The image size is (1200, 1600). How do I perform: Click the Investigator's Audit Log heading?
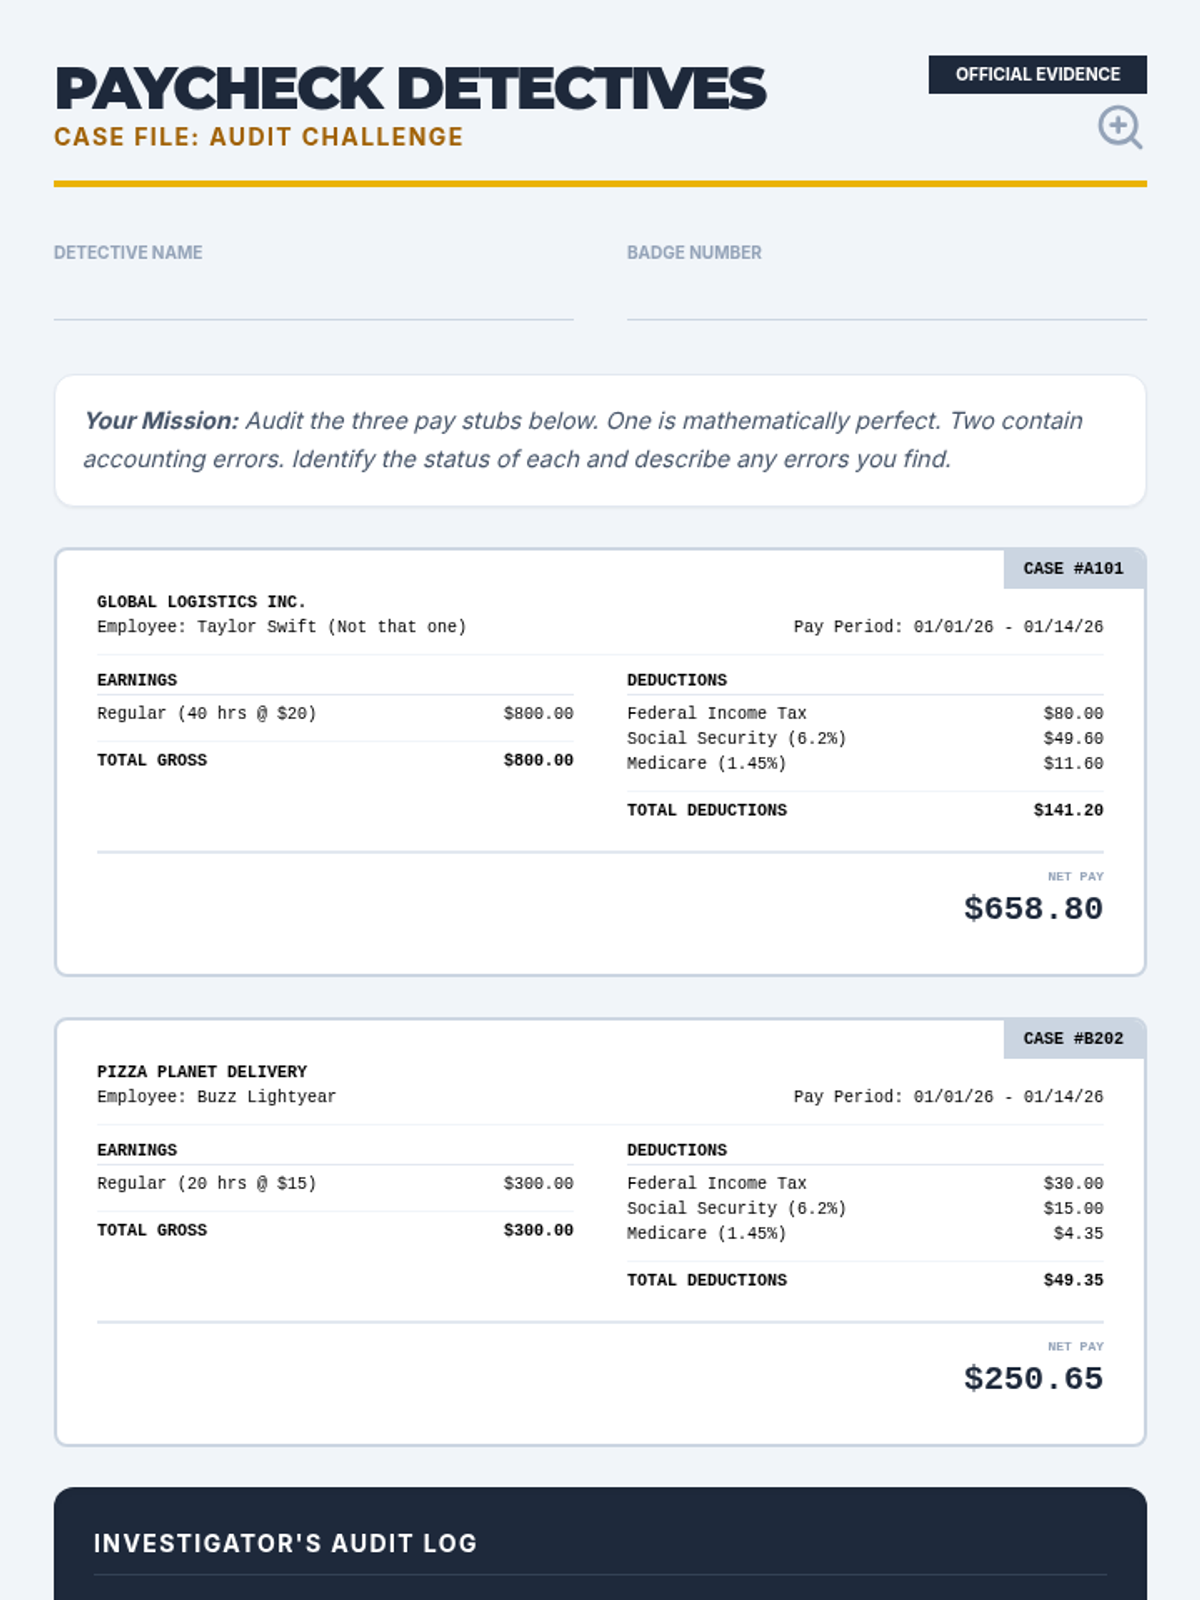[x=285, y=1543]
